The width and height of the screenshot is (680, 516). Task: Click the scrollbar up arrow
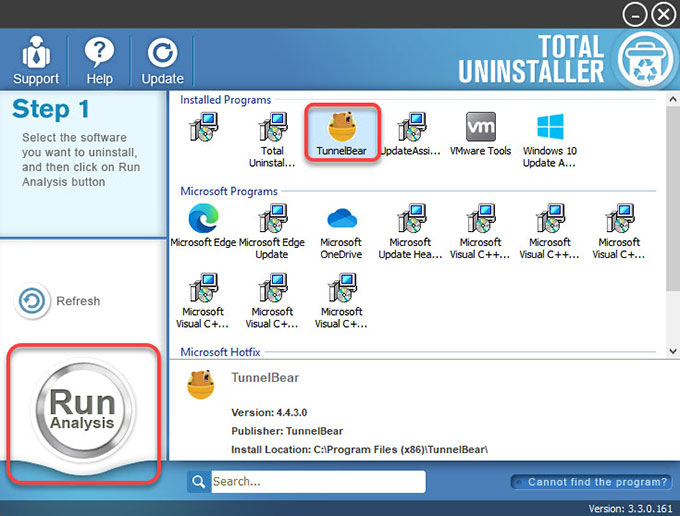click(673, 99)
